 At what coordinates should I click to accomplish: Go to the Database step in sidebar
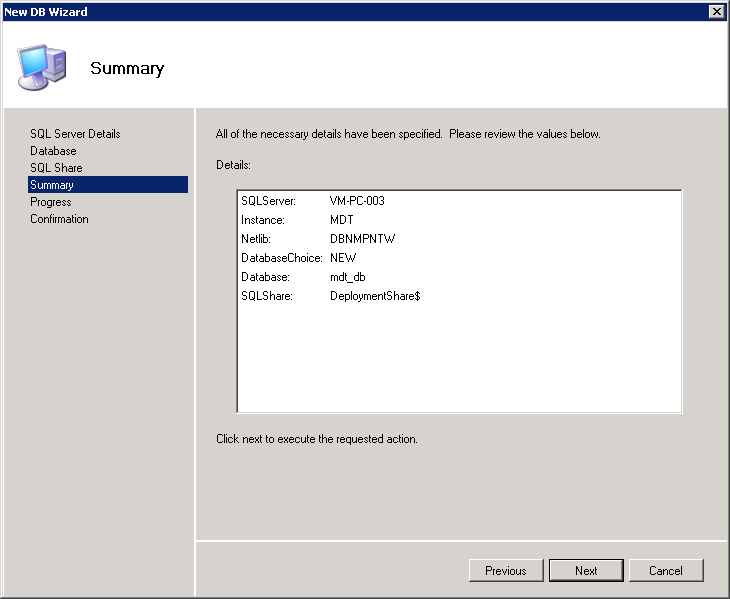point(53,151)
